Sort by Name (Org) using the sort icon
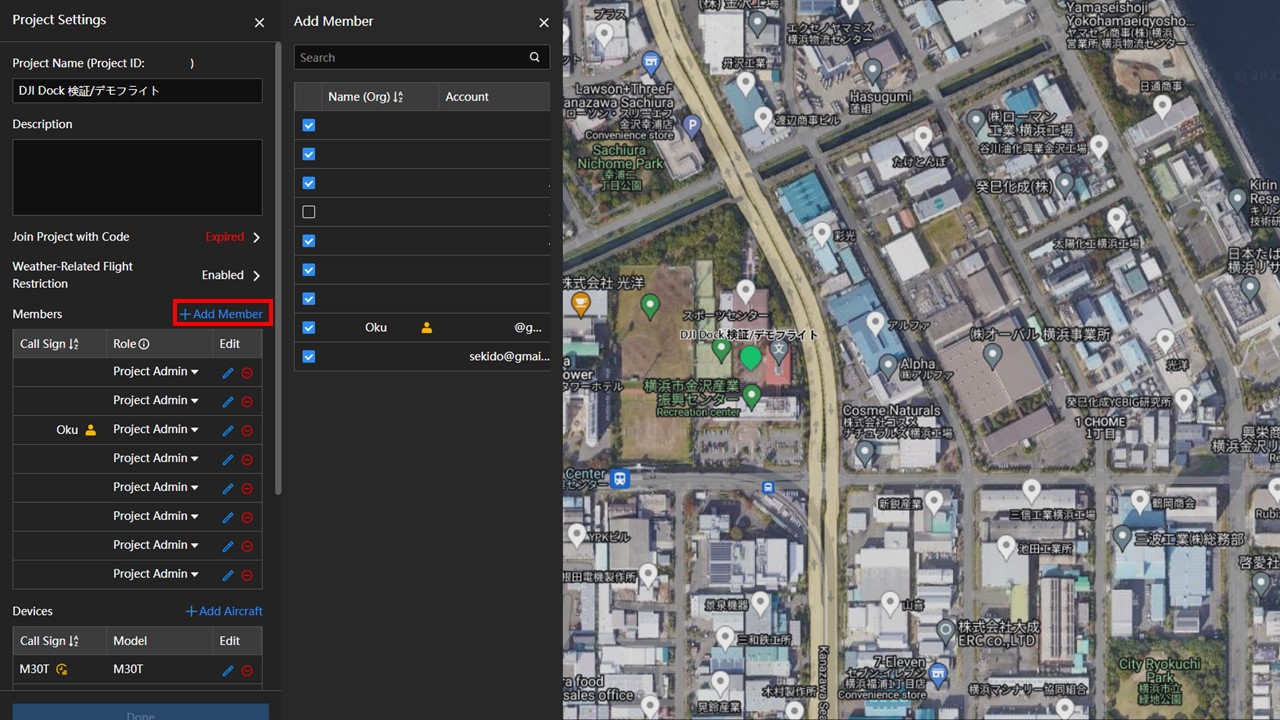1280x720 pixels. (398, 97)
